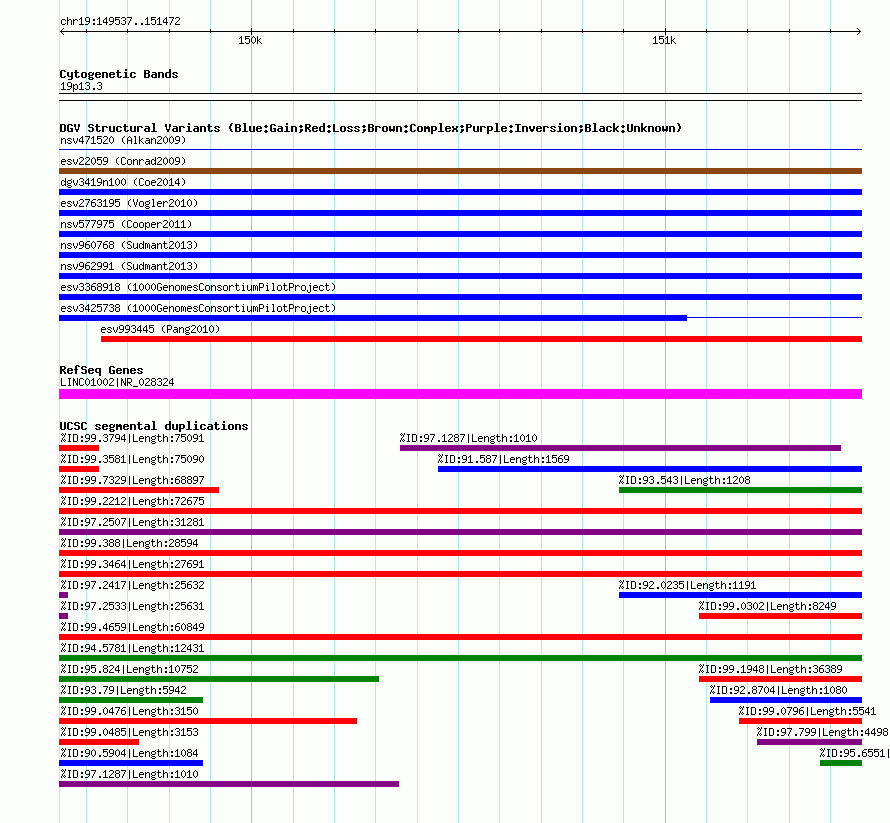
Task: Click the 19p13.3 band label
Action: (81, 86)
